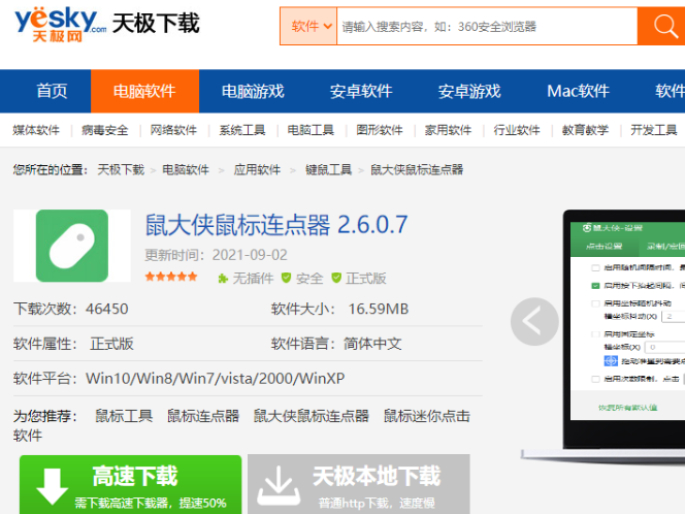Click the title 鼠大侠鼠标连点器 2.6.0.7
This screenshot has height=514, width=685.
(277, 225)
